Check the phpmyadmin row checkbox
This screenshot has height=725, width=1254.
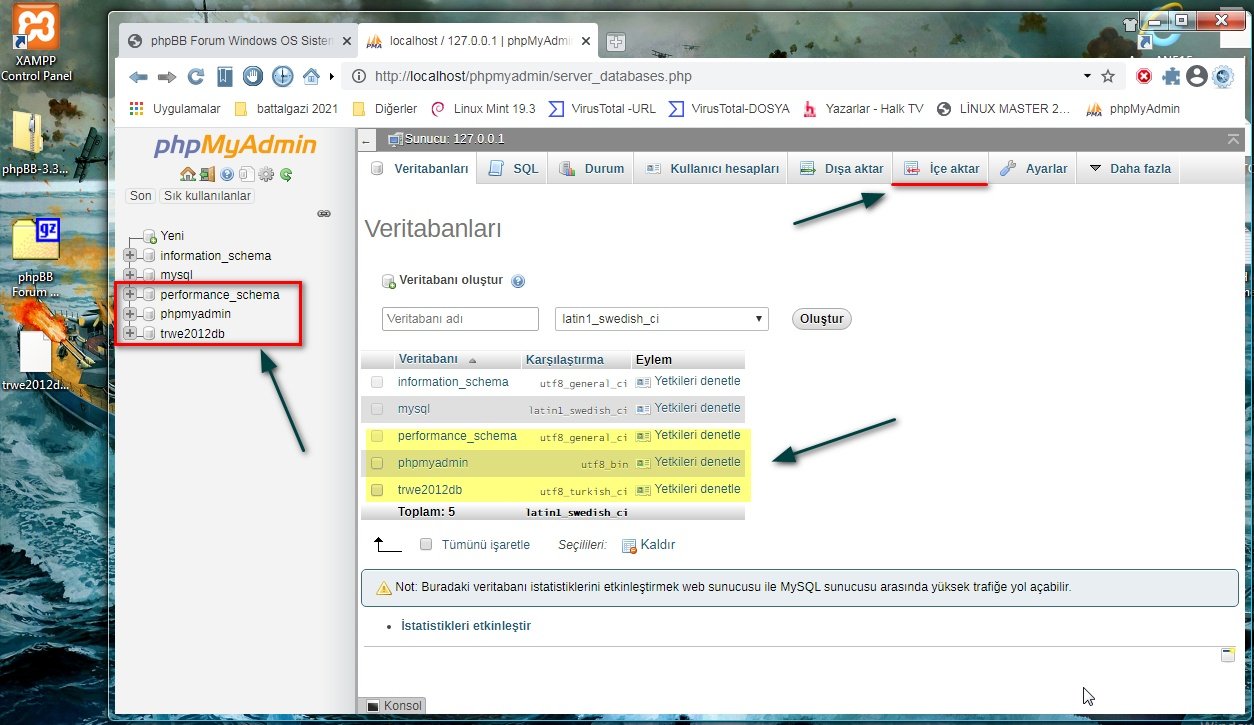coord(377,463)
